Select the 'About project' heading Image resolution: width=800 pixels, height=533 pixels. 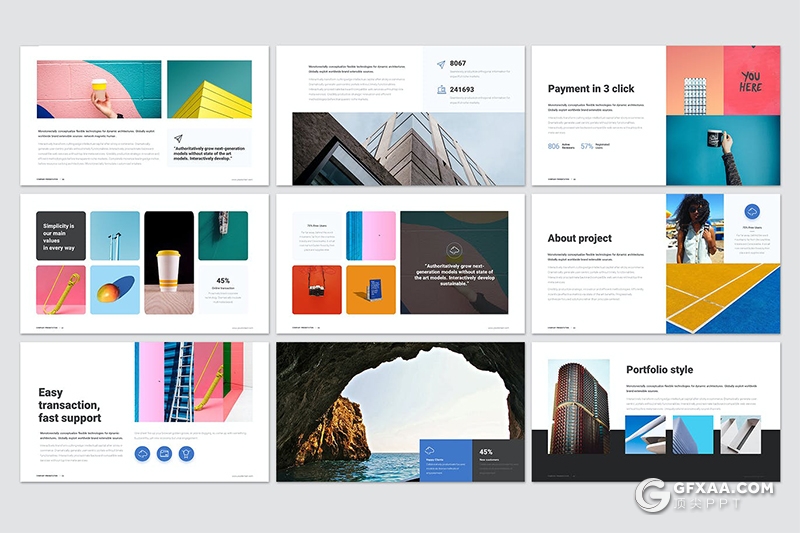[x=579, y=238]
